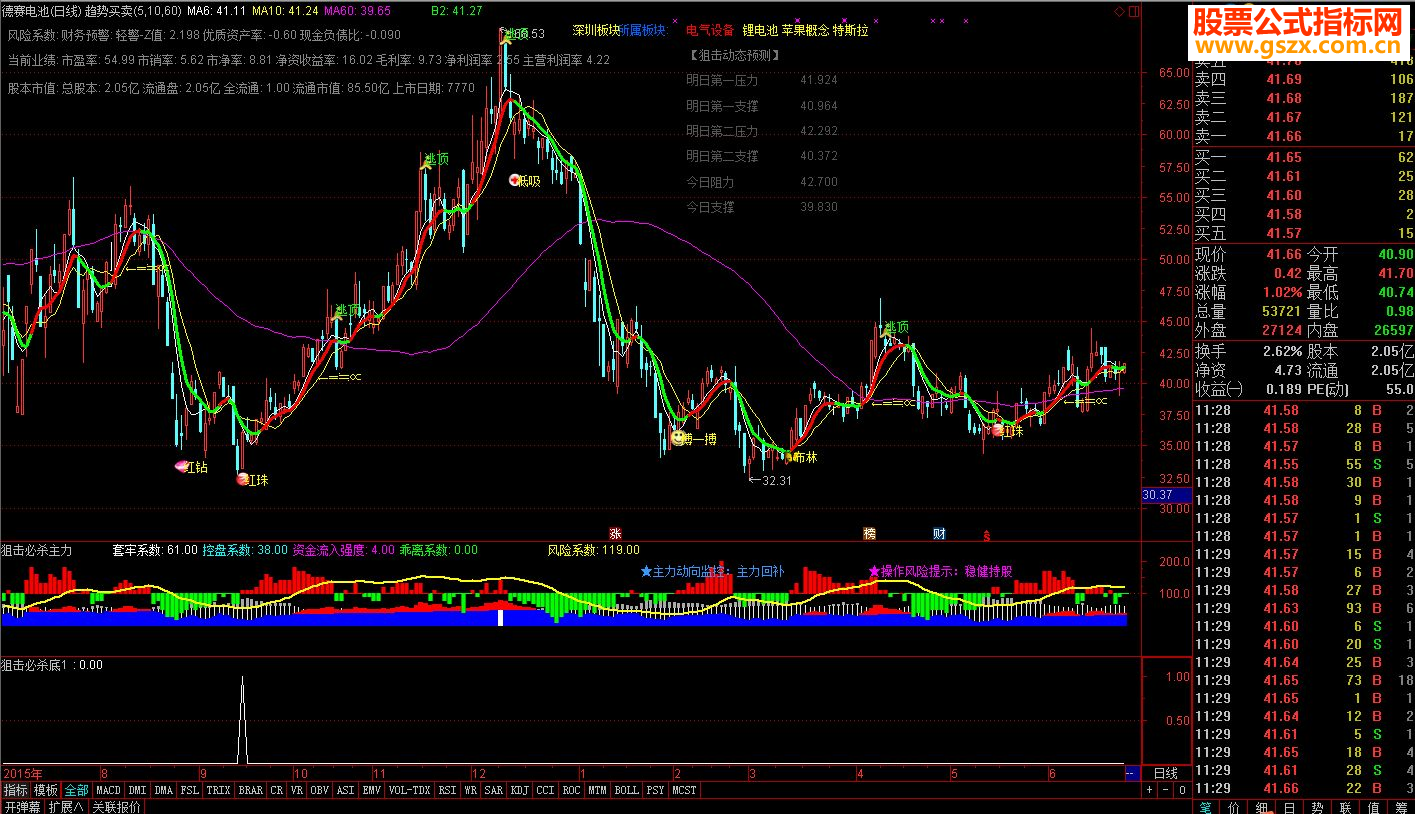The width and height of the screenshot is (1415, 814).
Task: Switch to the ROC indicator
Action: click(571, 790)
